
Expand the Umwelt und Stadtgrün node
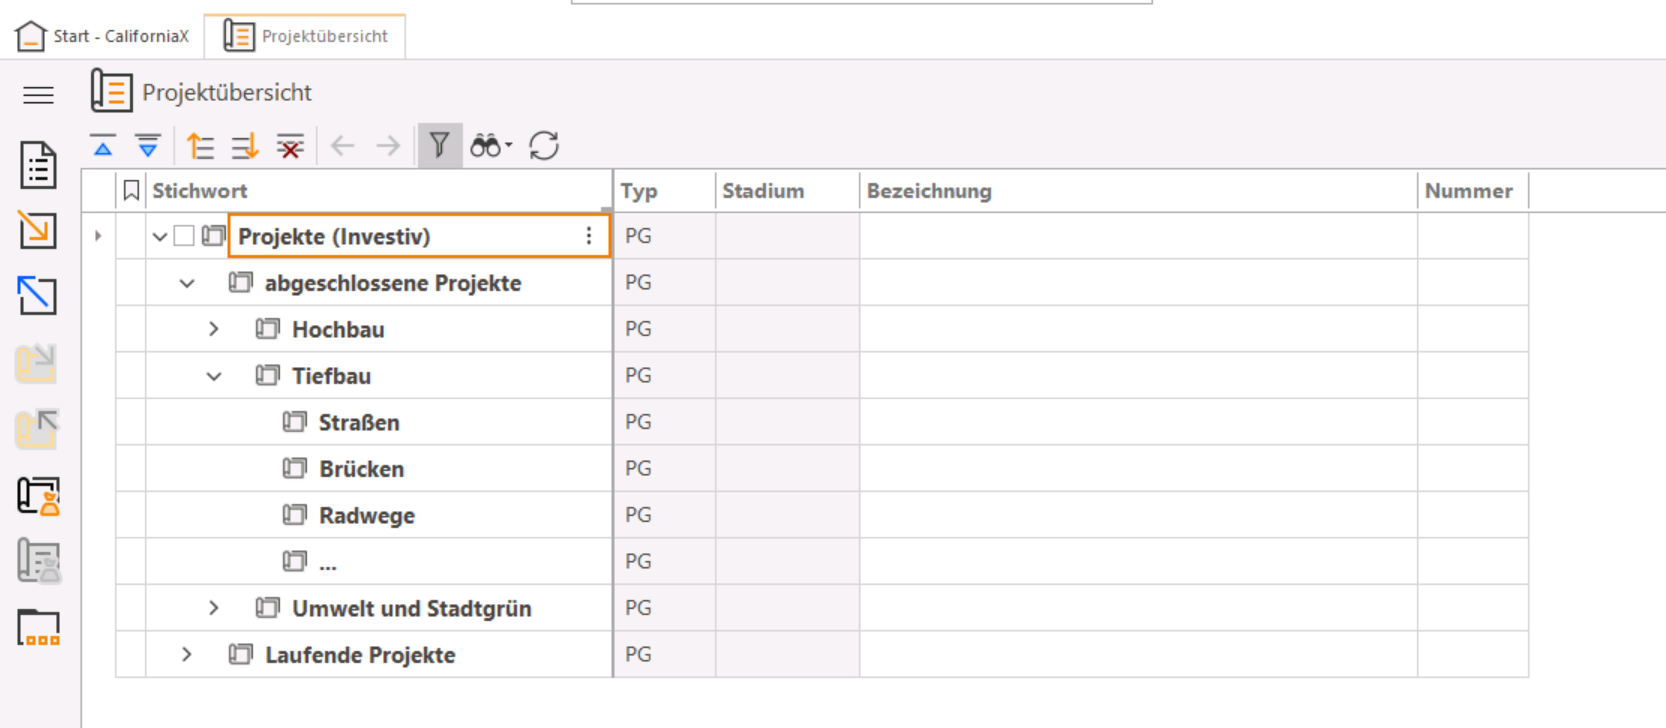214,608
